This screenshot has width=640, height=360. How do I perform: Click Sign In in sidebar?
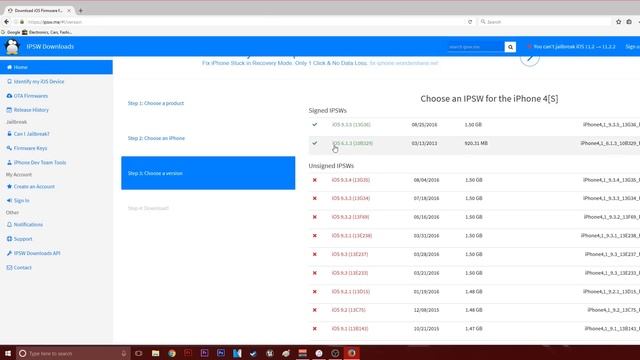point(18,200)
